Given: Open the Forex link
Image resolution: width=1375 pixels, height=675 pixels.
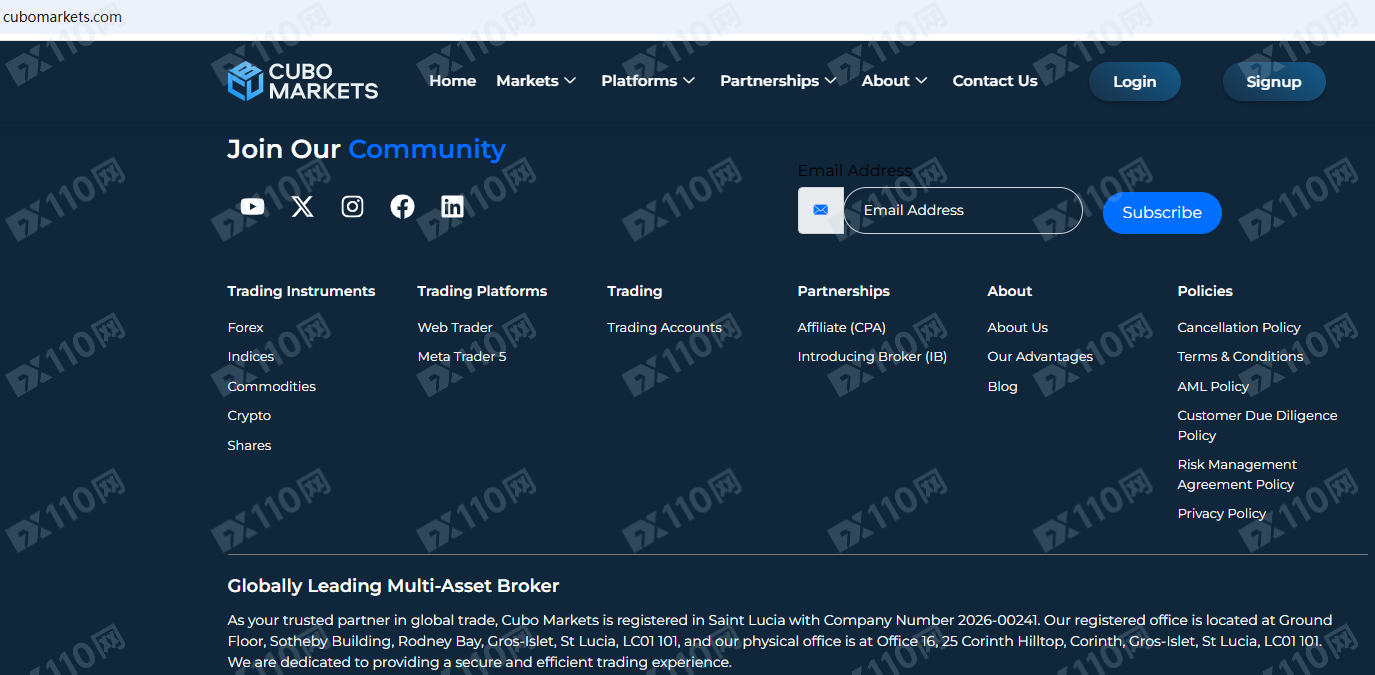Looking at the screenshot, I should pos(246,327).
